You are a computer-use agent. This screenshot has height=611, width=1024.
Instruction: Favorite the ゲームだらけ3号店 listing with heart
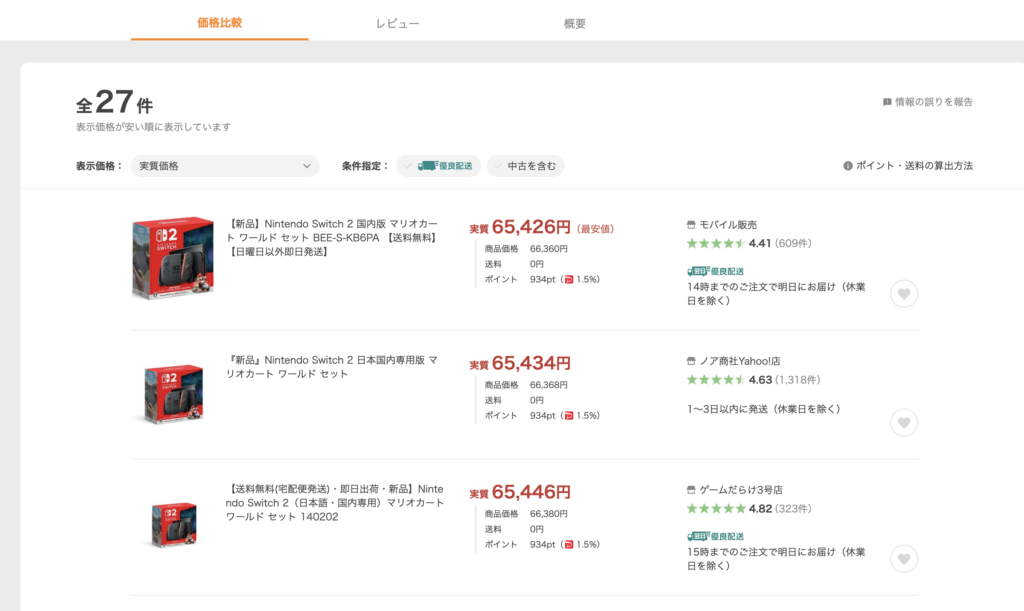pyautogui.click(x=904, y=559)
